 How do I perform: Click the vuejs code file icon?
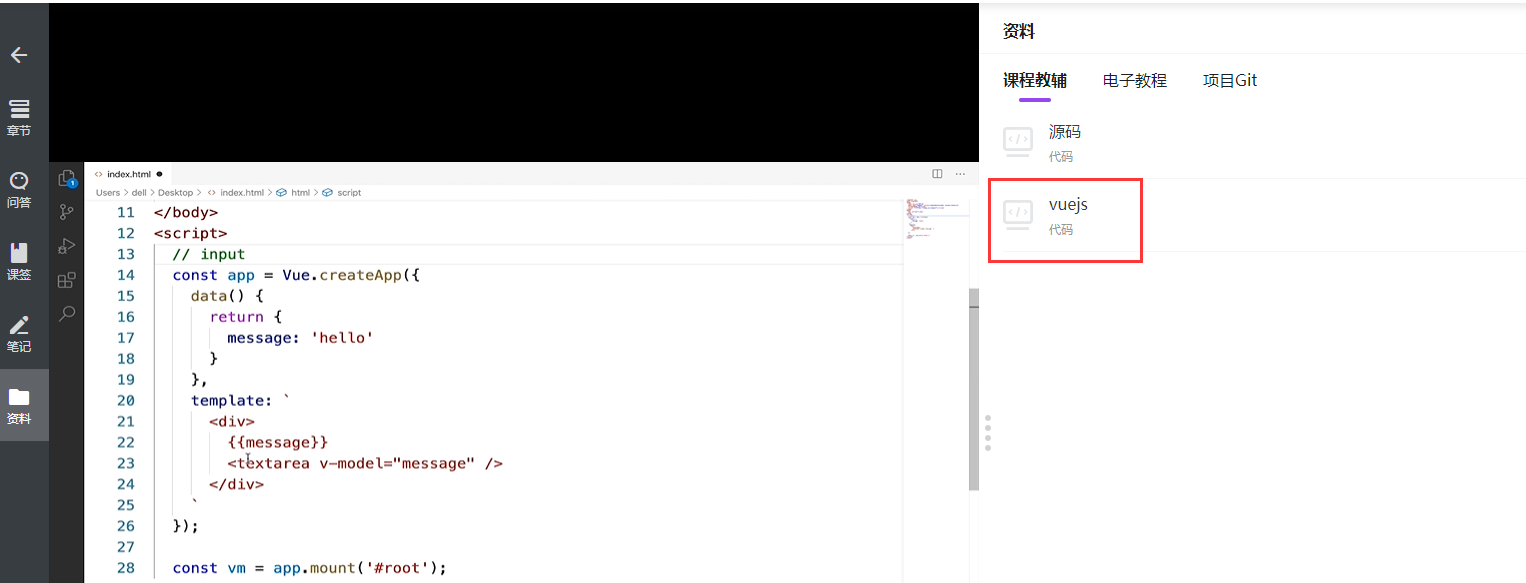pos(1018,214)
